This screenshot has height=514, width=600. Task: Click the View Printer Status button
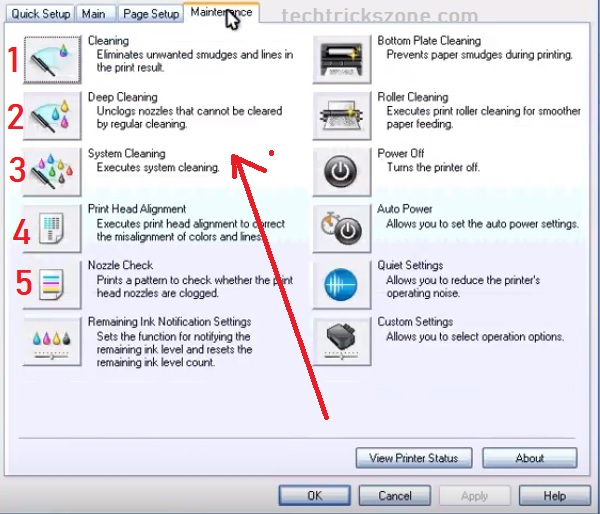pyautogui.click(x=413, y=458)
